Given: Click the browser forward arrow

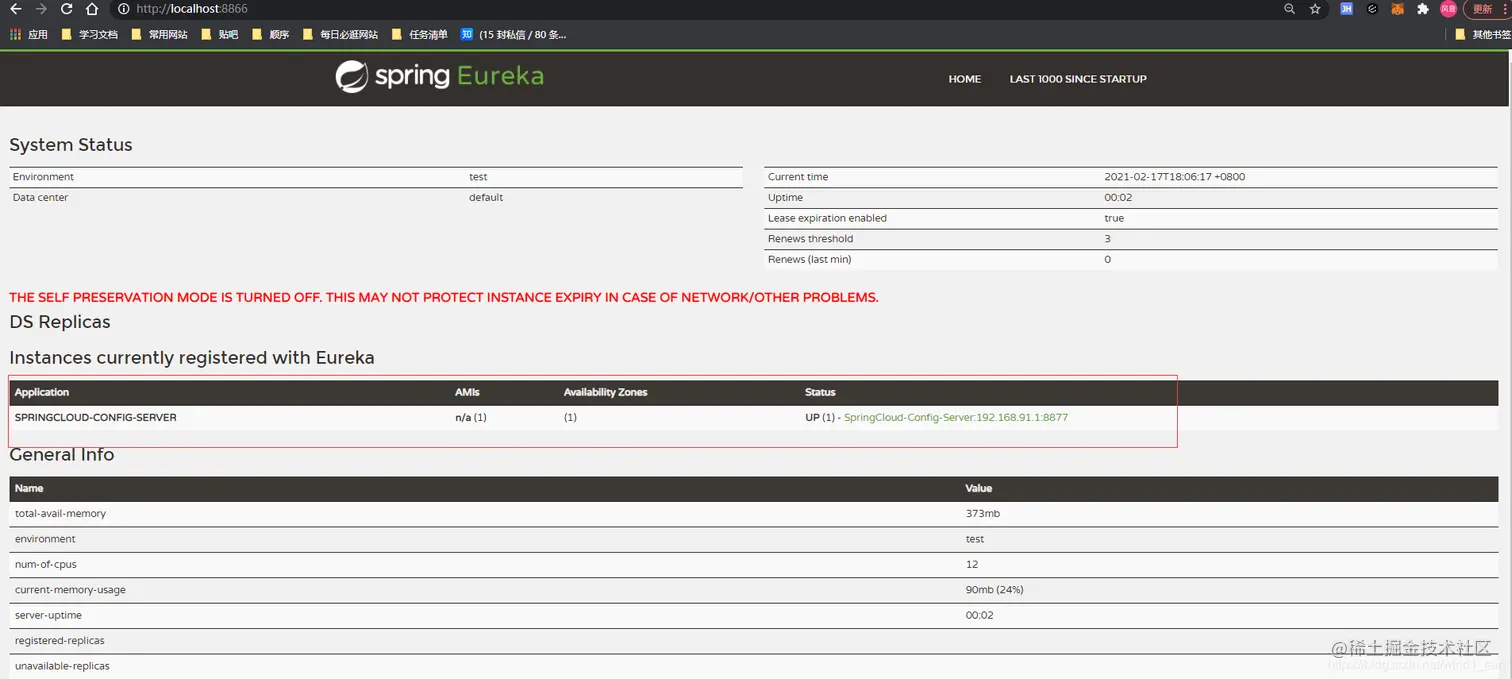Looking at the screenshot, I should [x=41, y=9].
